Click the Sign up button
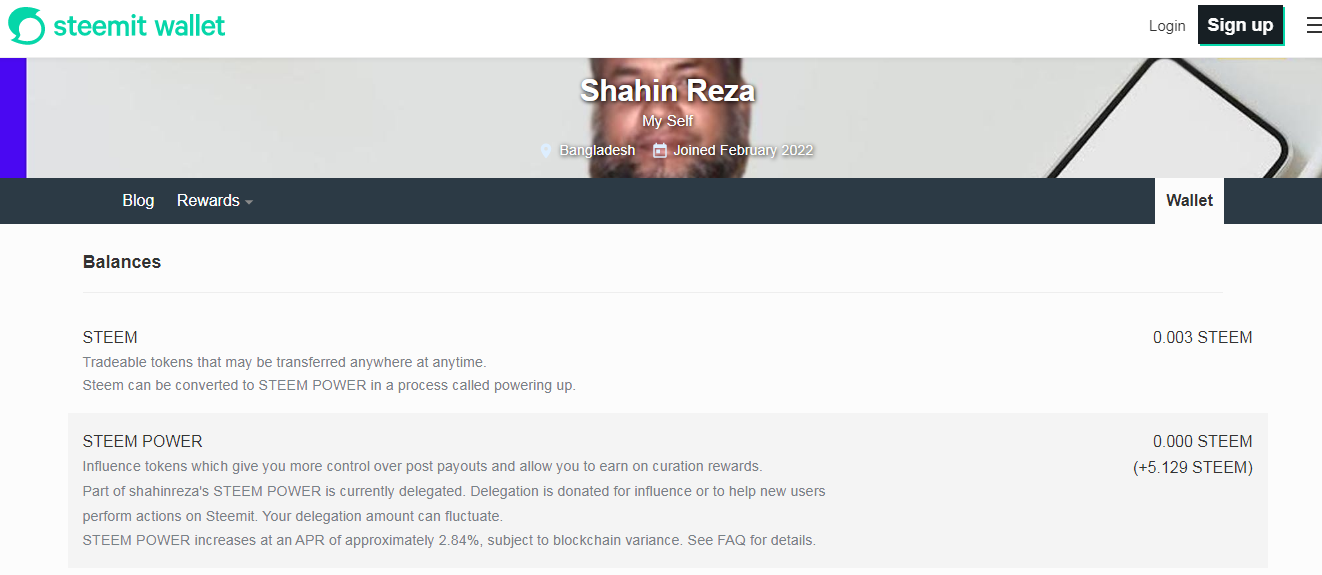Screen dimensions: 1322x575 point(1240,25)
